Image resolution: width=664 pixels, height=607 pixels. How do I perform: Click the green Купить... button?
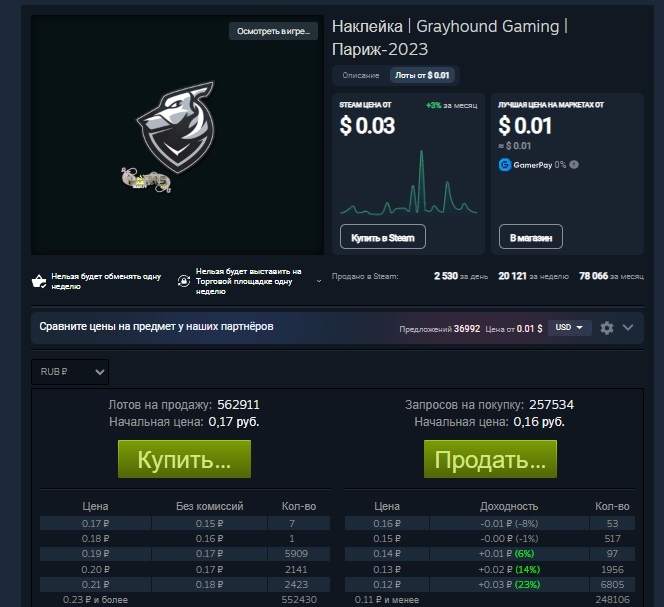point(184,459)
